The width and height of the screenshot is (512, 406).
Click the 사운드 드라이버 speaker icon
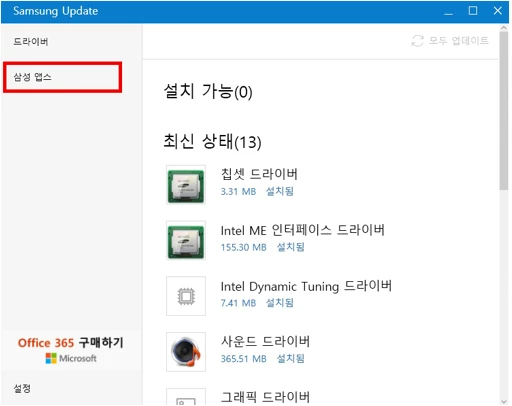(x=186, y=352)
